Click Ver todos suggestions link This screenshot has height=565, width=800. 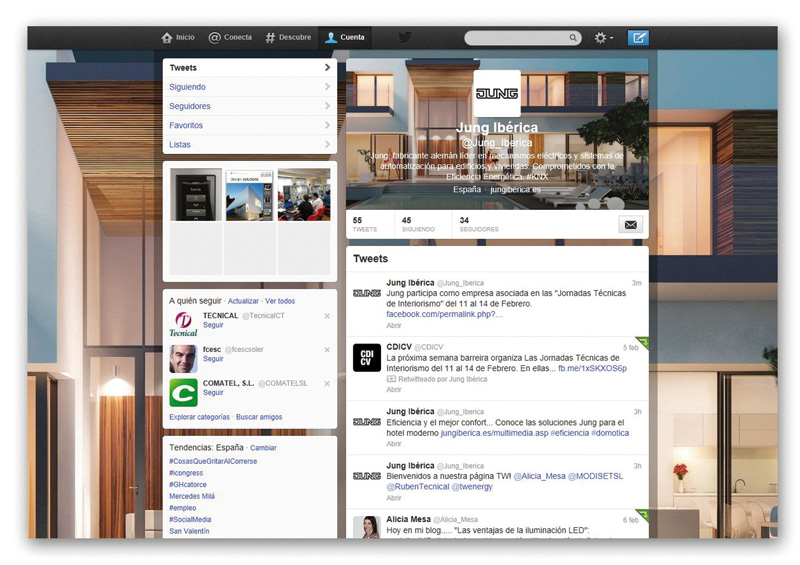pyautogui.click(x=280, y=301)
